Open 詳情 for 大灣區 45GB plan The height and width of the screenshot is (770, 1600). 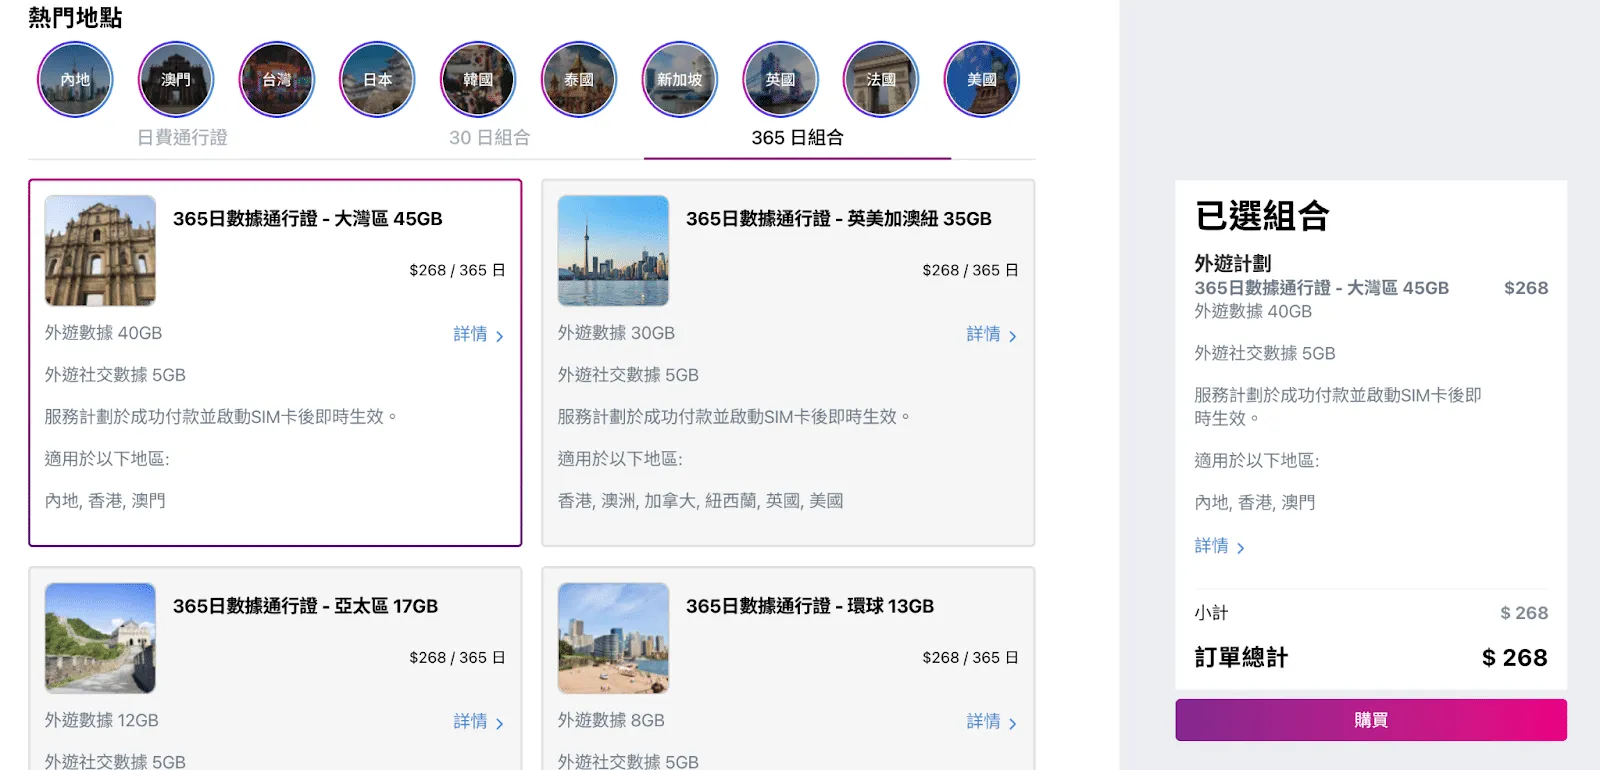click(x=478, y=334)
